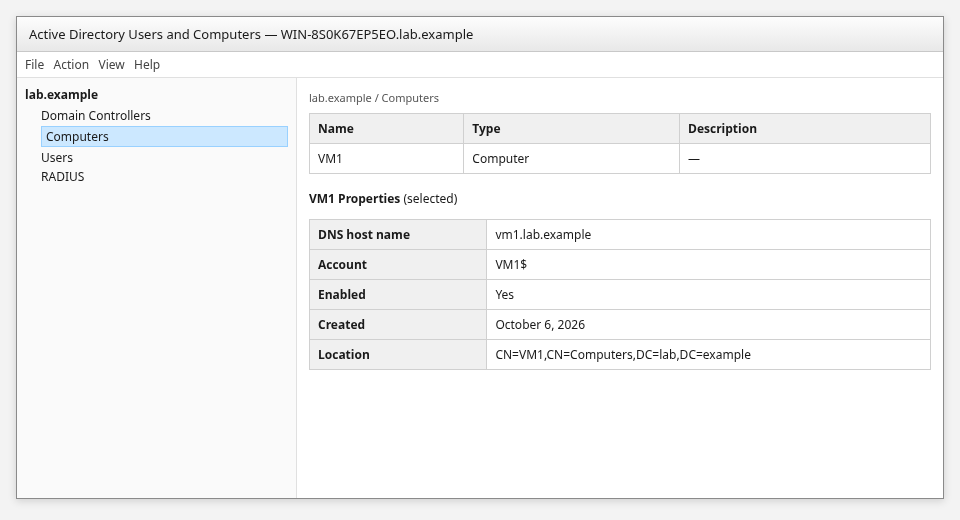Click the Description column header
The width and height of the screenshot is (960, 520).
pos(804,129)
